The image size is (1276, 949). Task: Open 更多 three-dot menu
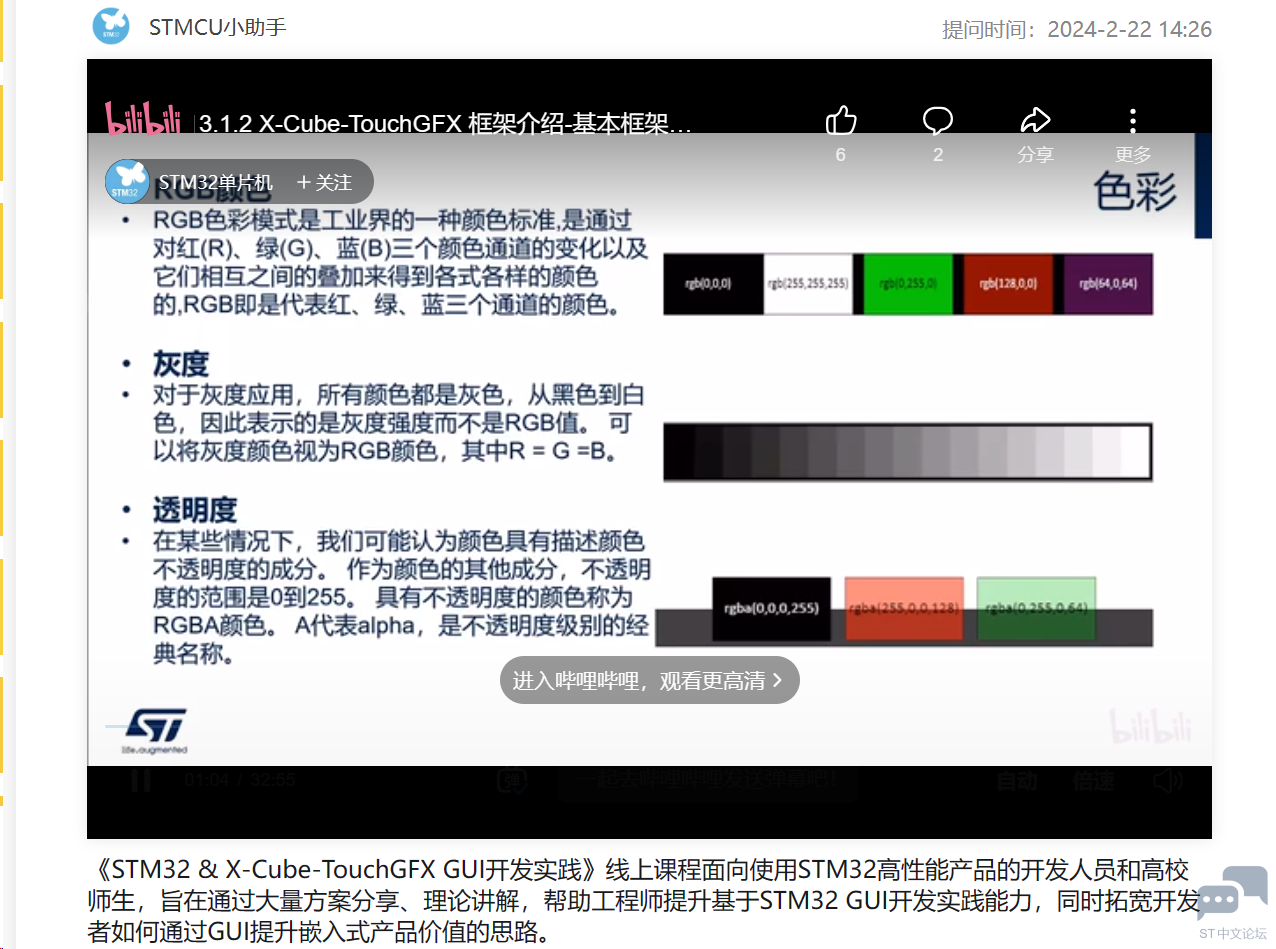click(x=1133, y=122)
